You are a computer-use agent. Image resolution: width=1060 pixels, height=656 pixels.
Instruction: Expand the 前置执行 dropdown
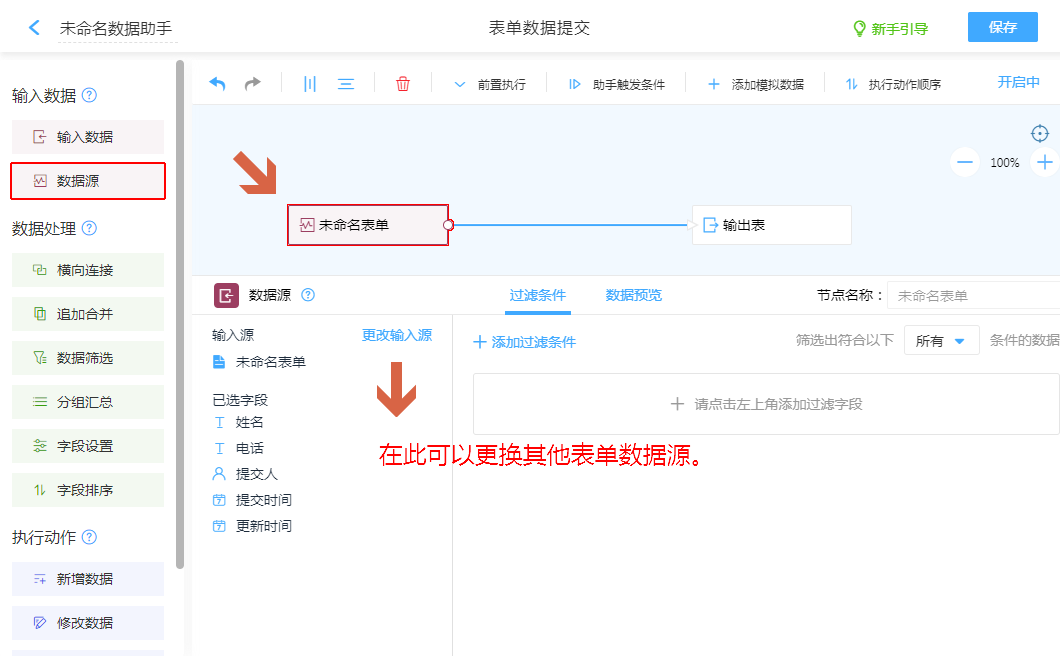tap(489, 85)
